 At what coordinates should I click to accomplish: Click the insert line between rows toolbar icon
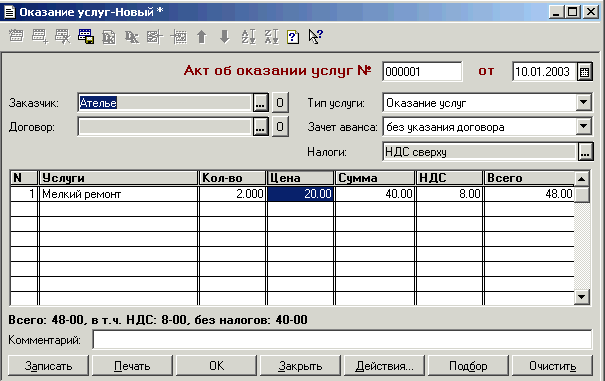click(x=179, y=37)
